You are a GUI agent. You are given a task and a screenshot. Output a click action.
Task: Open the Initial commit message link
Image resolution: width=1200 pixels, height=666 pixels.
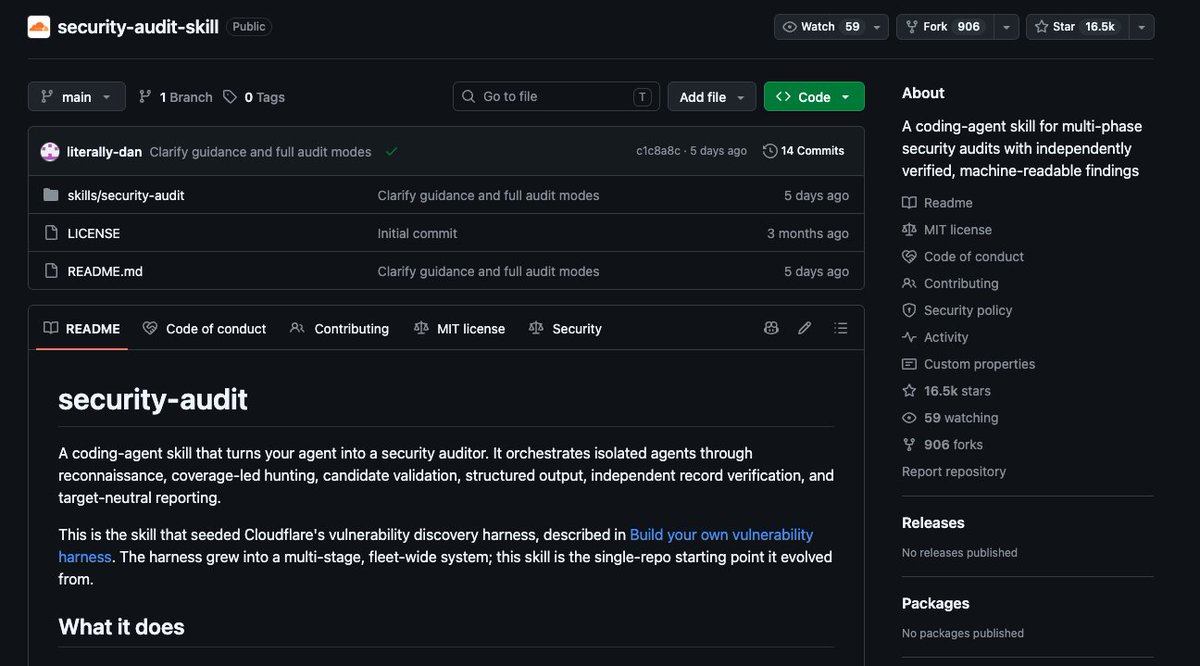417,233
